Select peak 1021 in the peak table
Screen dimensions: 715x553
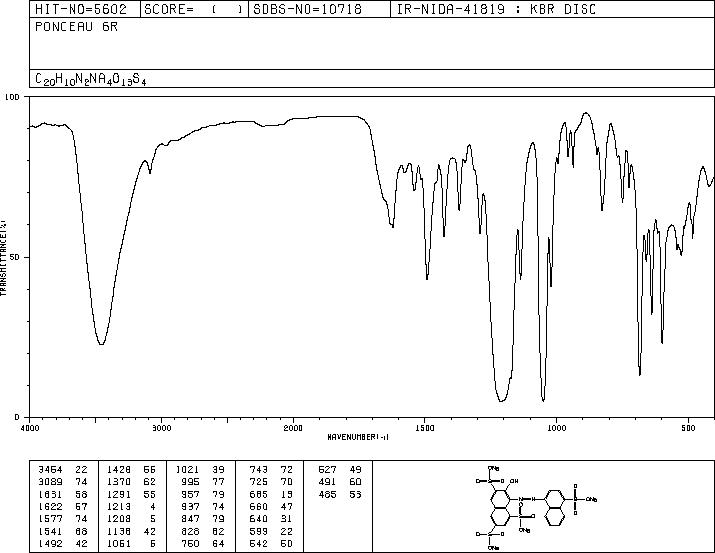[x=187, y=470]
